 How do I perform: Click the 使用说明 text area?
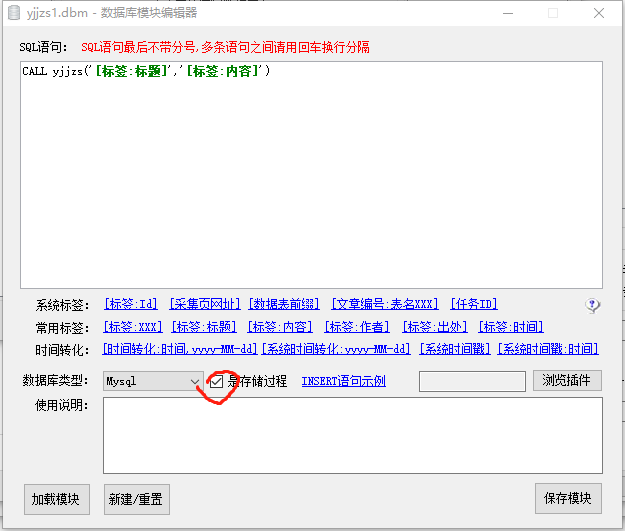click(x=353, y=436)
